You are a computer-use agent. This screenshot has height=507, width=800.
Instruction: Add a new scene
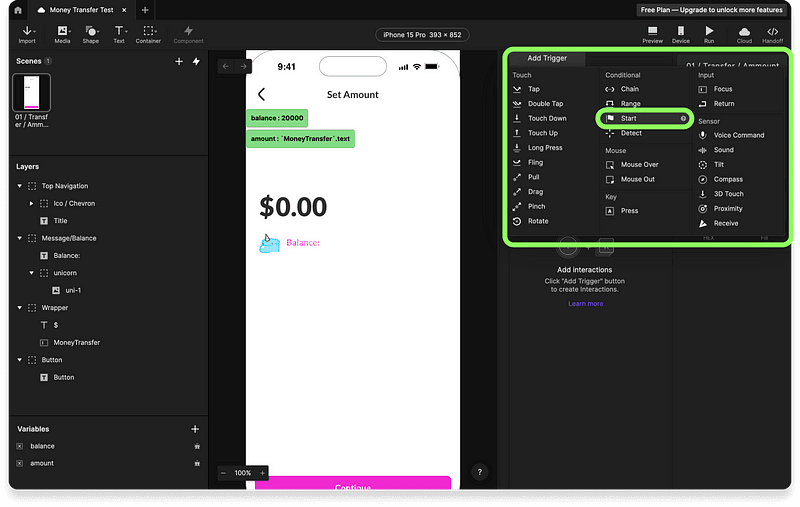[x=179, y=61]
